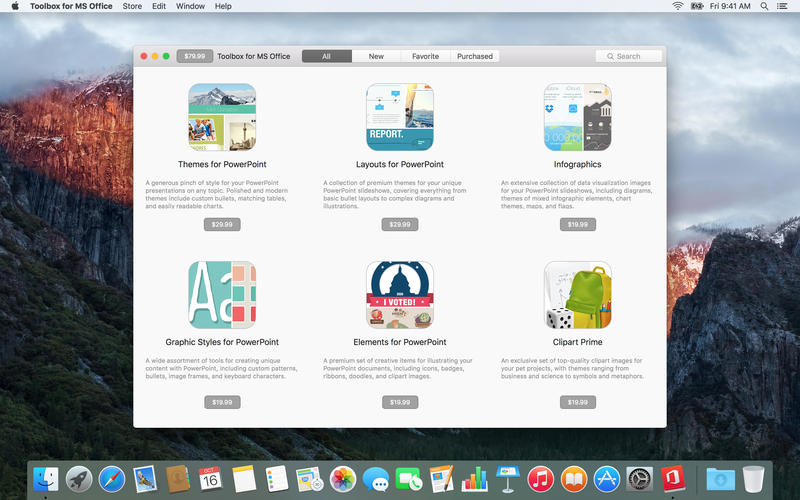Viewport: 800px width, 500px height.
Task: Click the "Elements for PowerPoint" title
Action: (400, 342)
